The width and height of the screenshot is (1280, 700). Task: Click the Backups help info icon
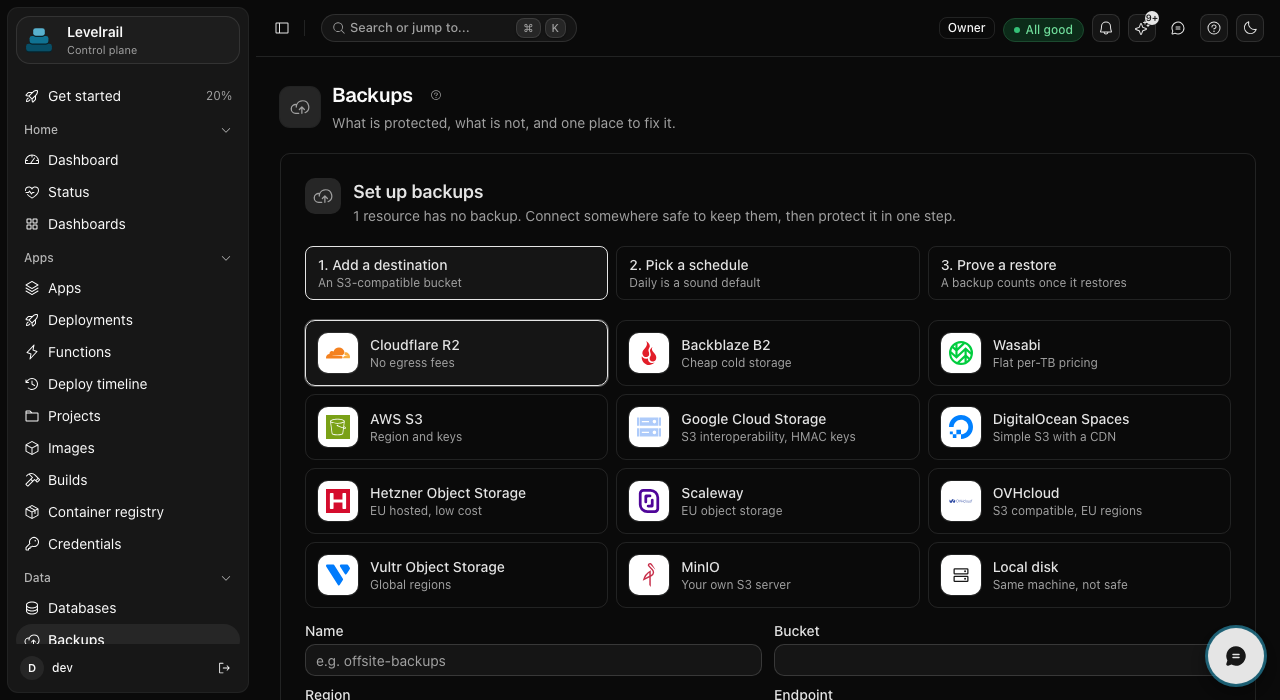click(x=436, y=95)
